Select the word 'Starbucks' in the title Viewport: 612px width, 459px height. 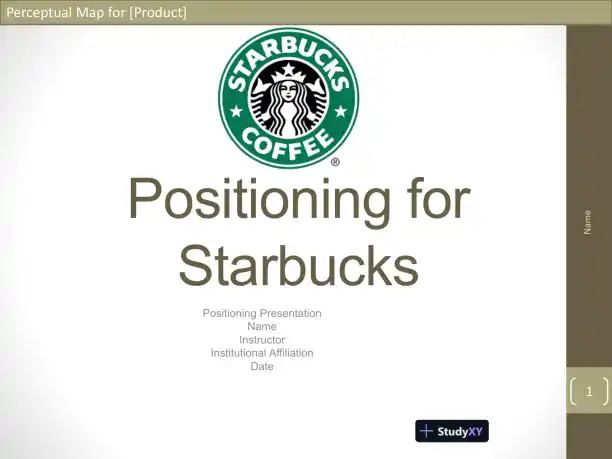click(299, 266)
